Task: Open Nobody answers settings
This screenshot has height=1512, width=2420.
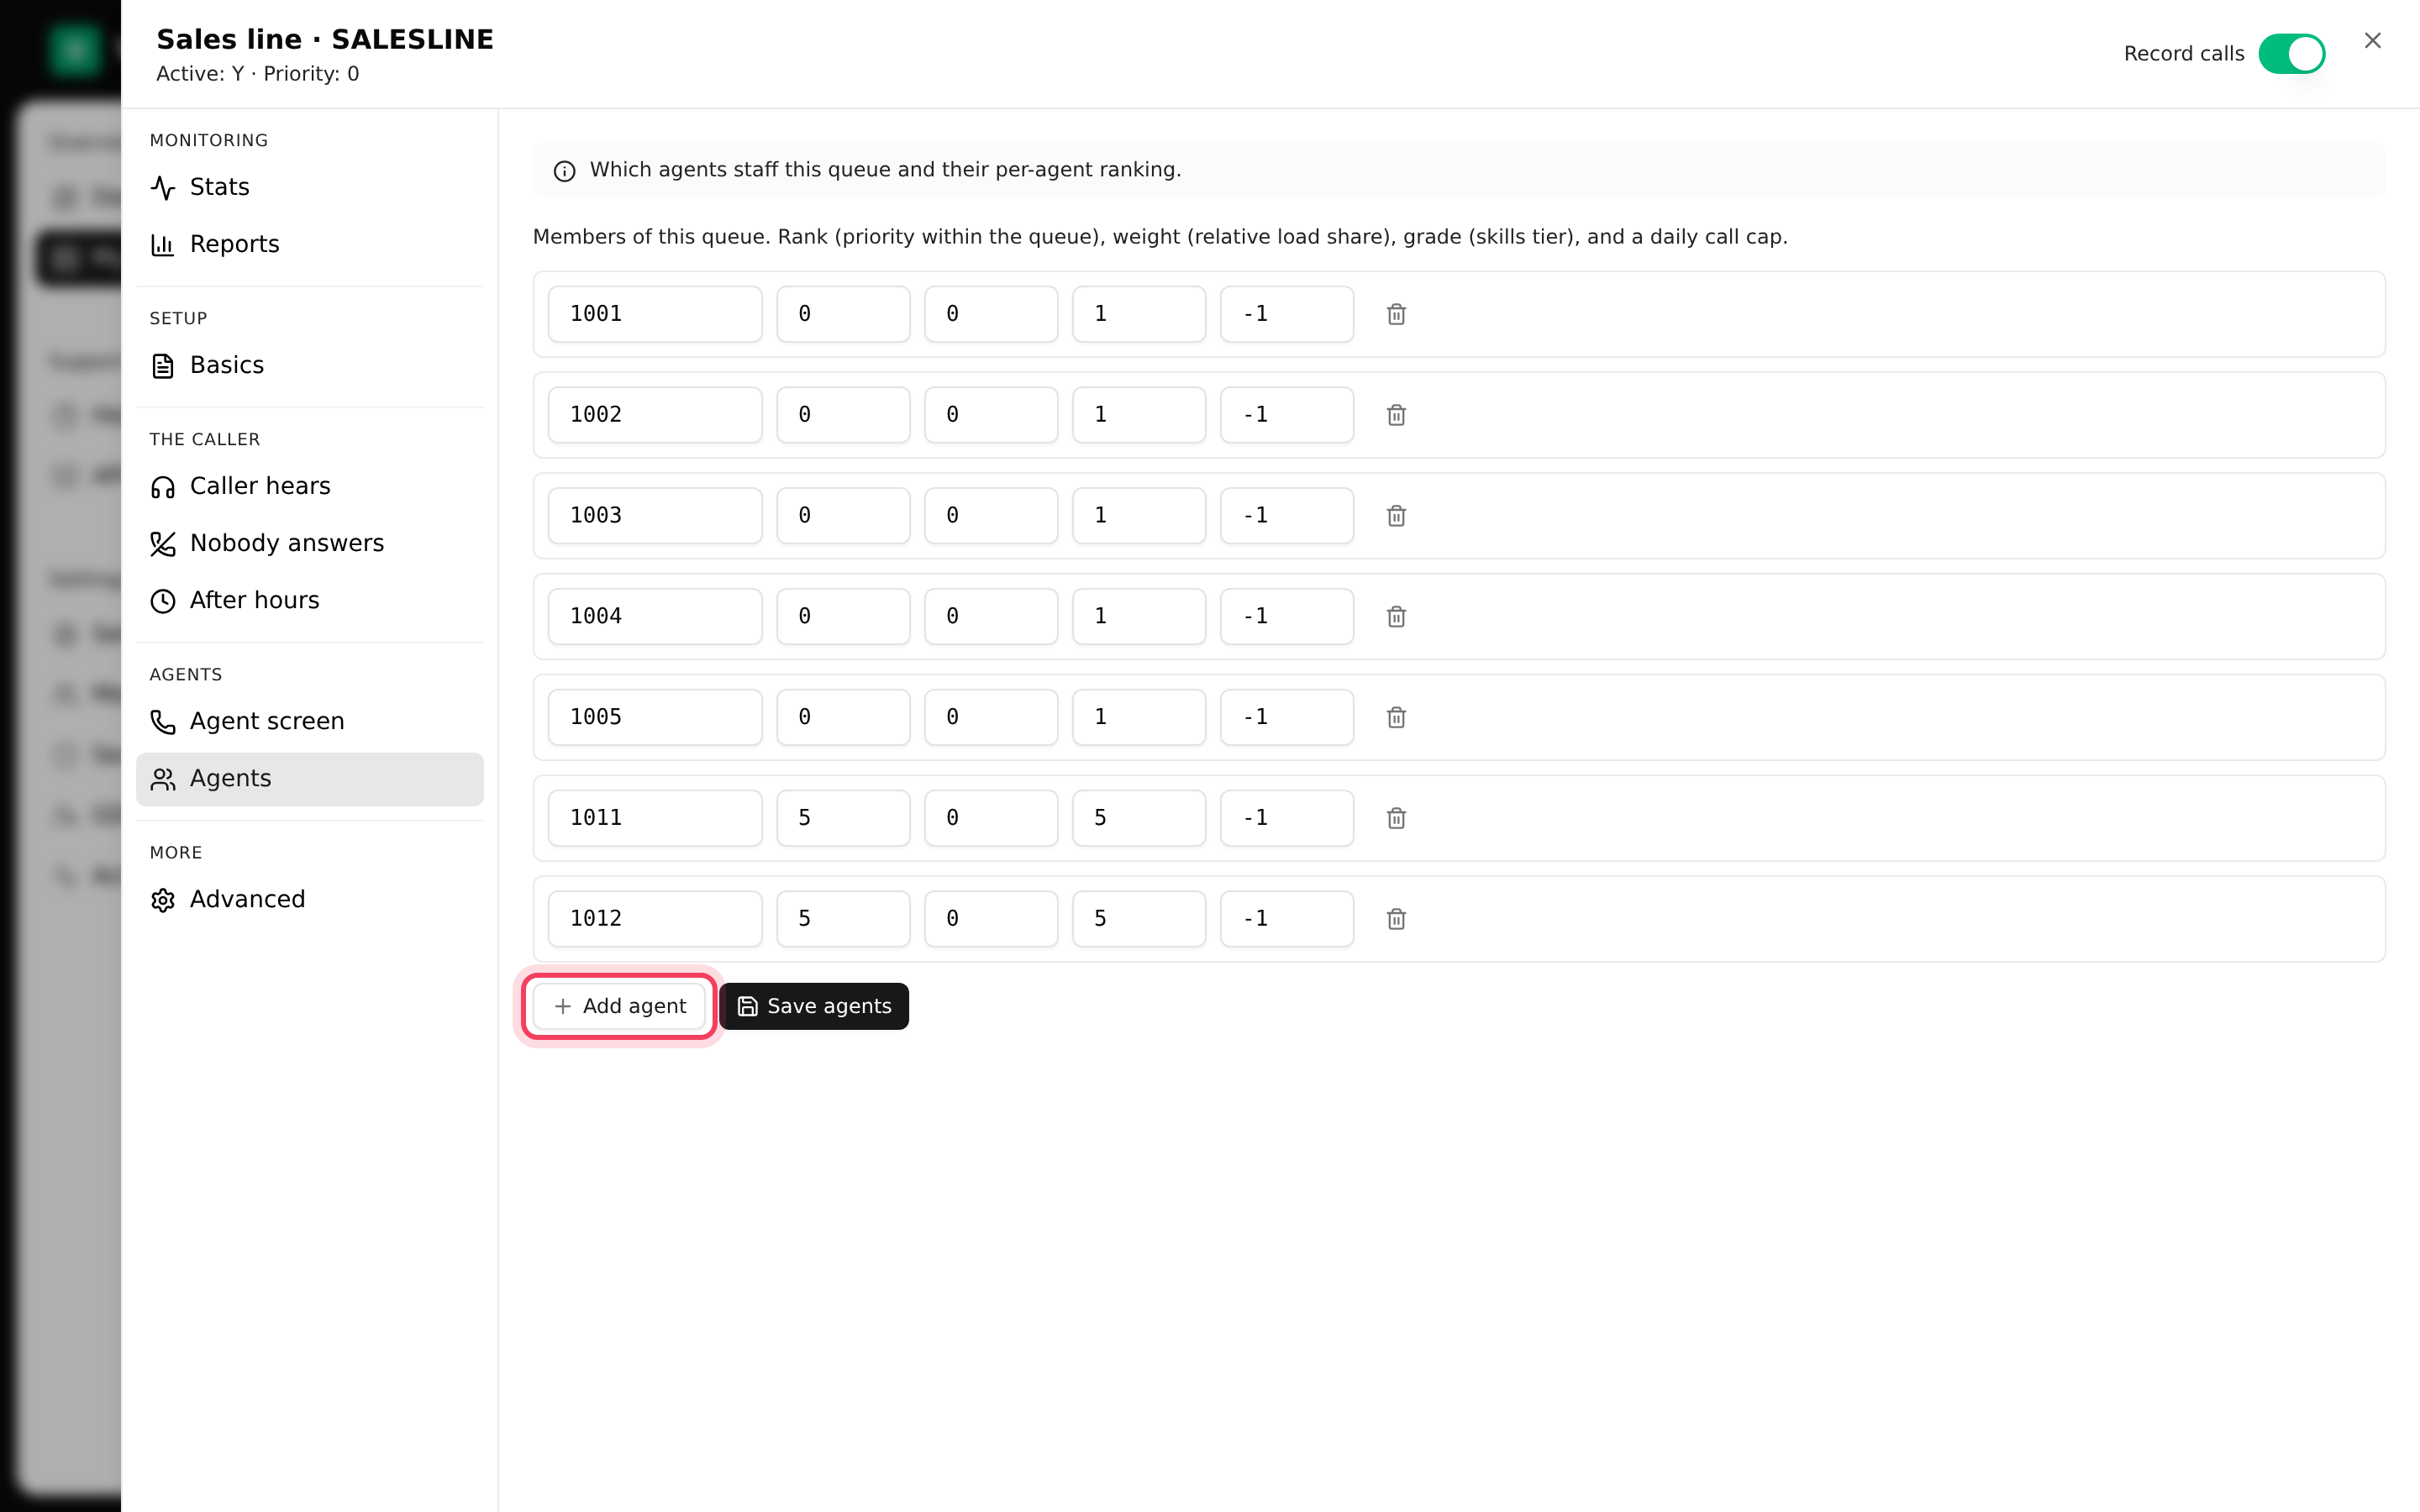Action: pos(309,543)
